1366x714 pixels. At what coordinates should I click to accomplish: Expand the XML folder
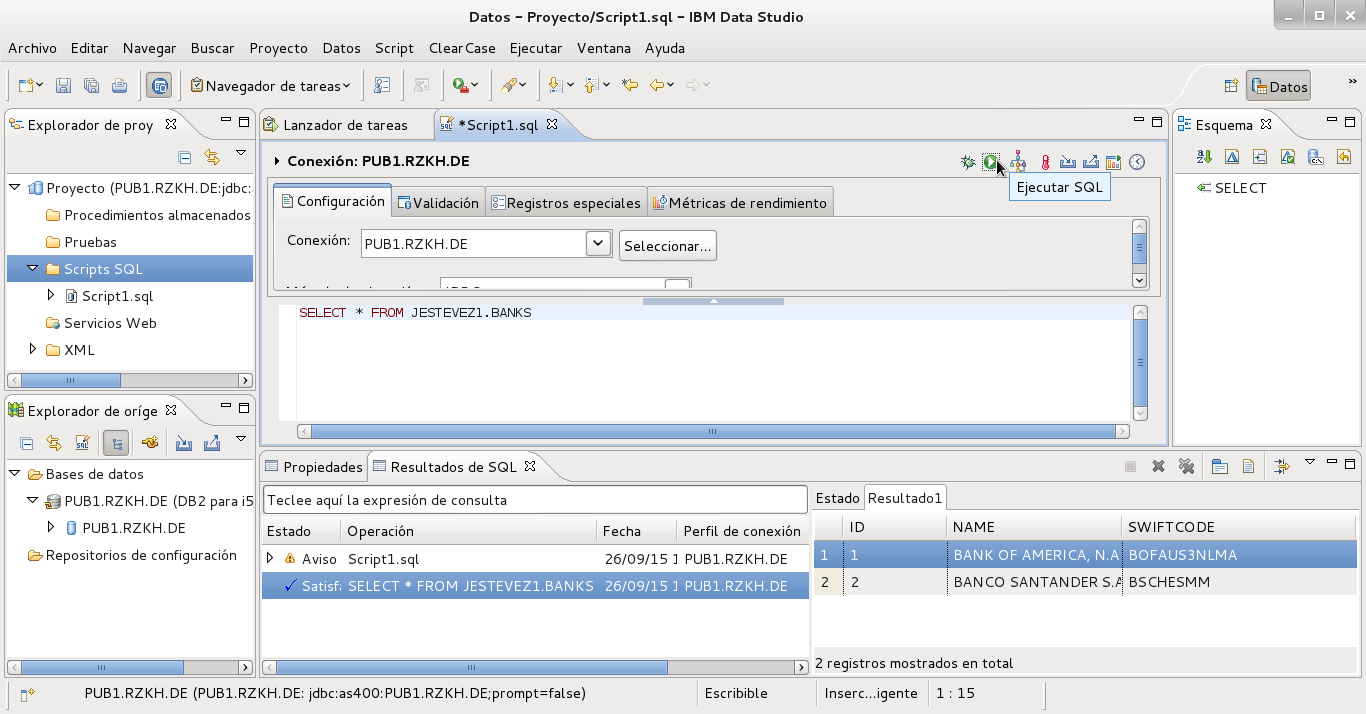point(33,350)
